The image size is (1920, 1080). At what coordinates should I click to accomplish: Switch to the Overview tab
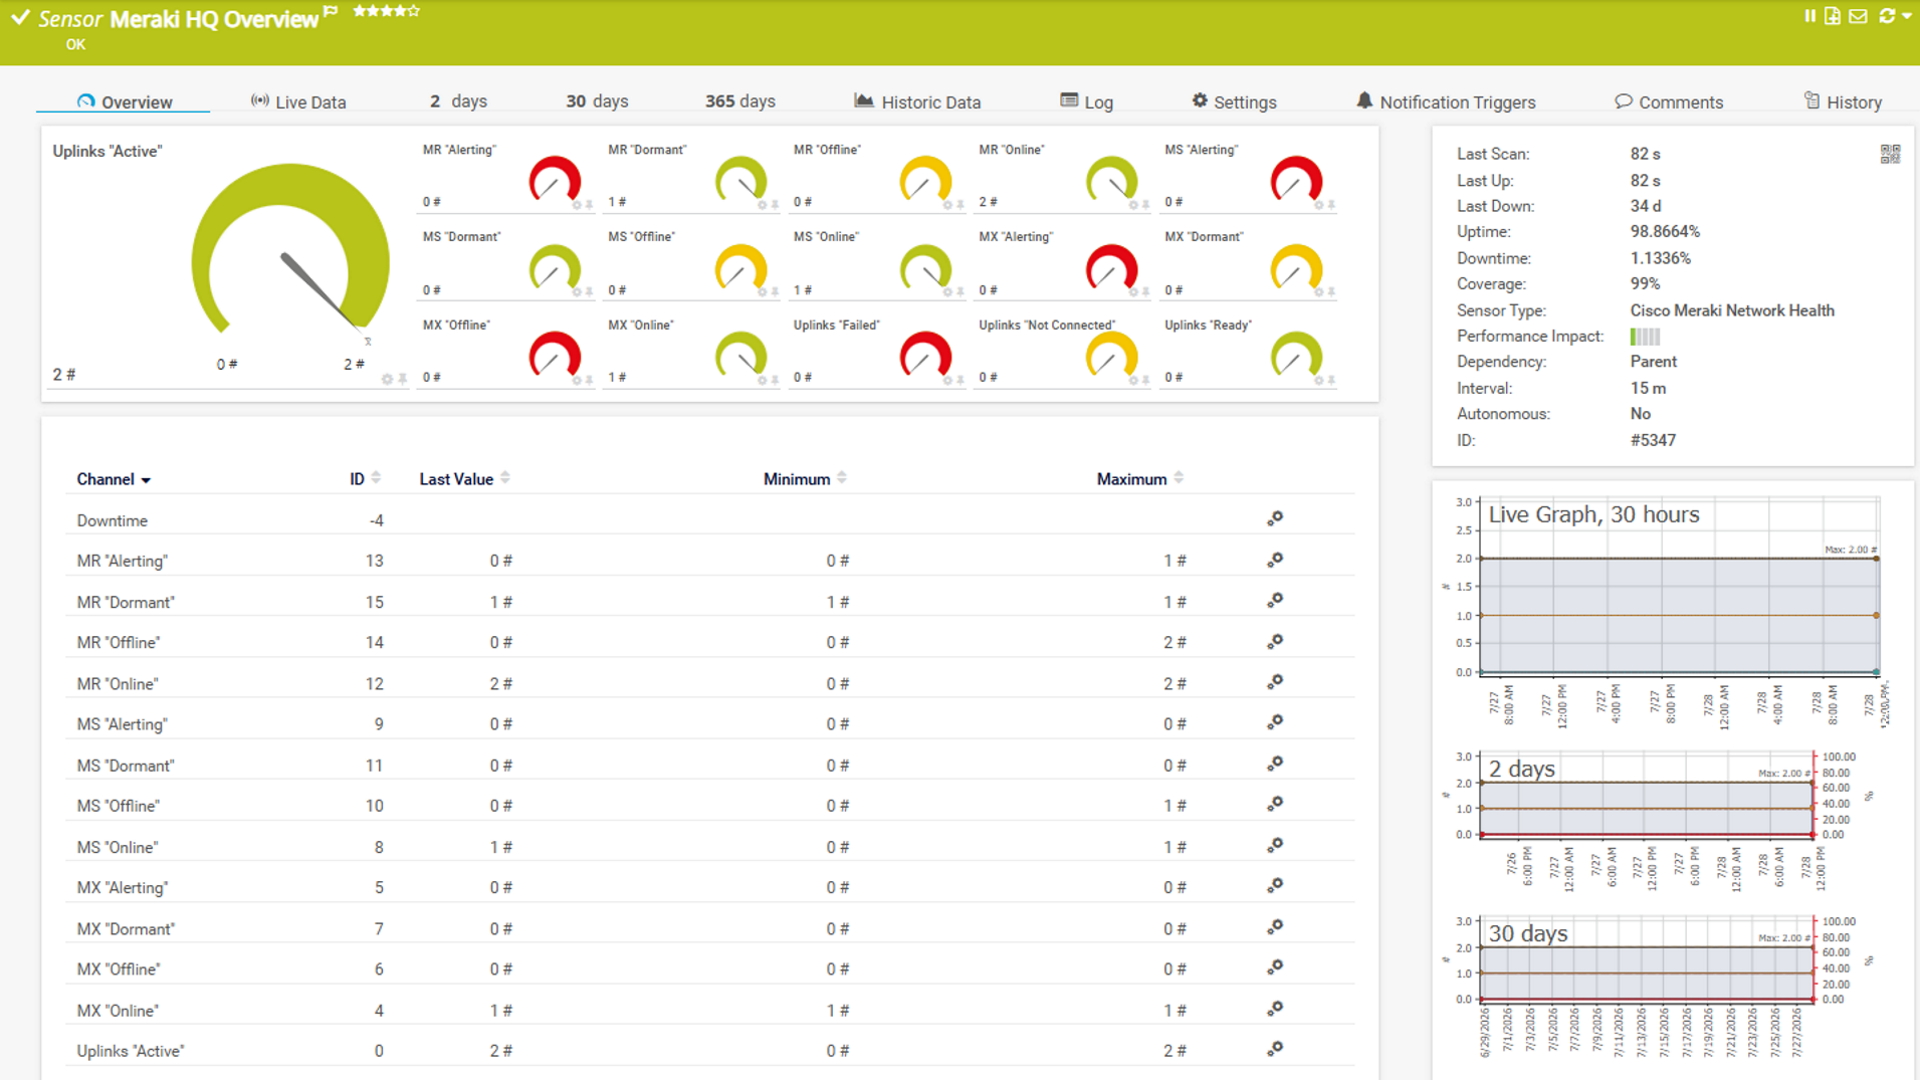tap(124, 102)
